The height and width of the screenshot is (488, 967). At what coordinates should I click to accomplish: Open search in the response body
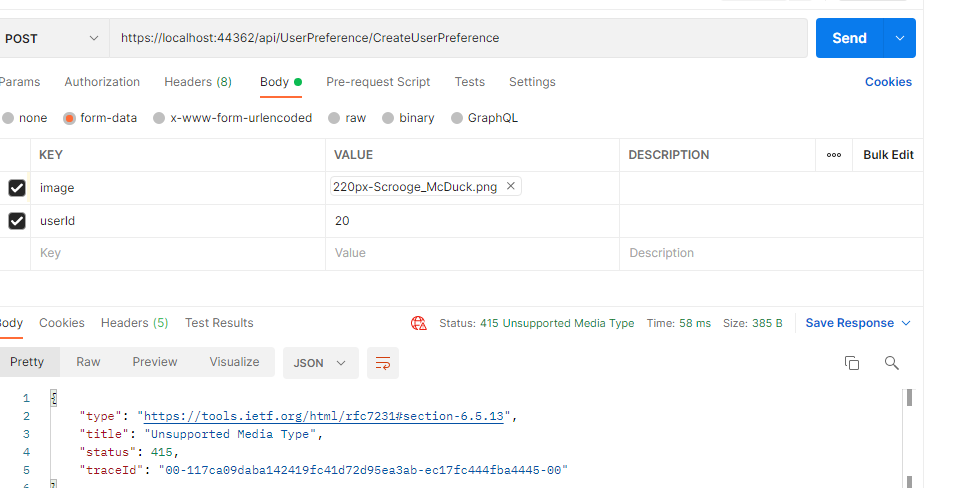pos(891,363)
